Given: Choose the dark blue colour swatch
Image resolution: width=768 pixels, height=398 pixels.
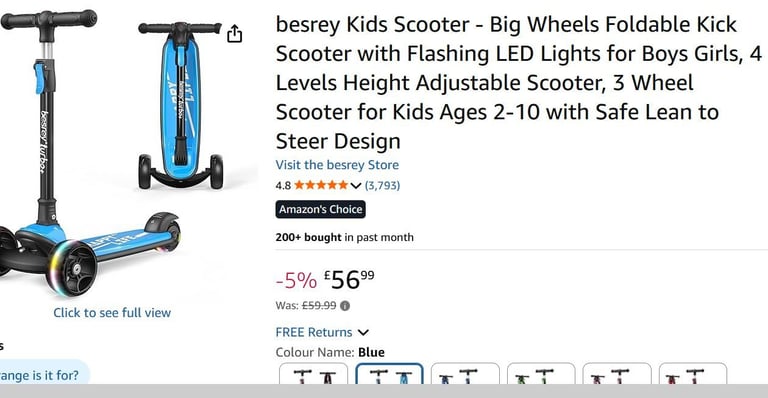Looking at the screenshot, I should pyautogui.click(x=465, y=374).
